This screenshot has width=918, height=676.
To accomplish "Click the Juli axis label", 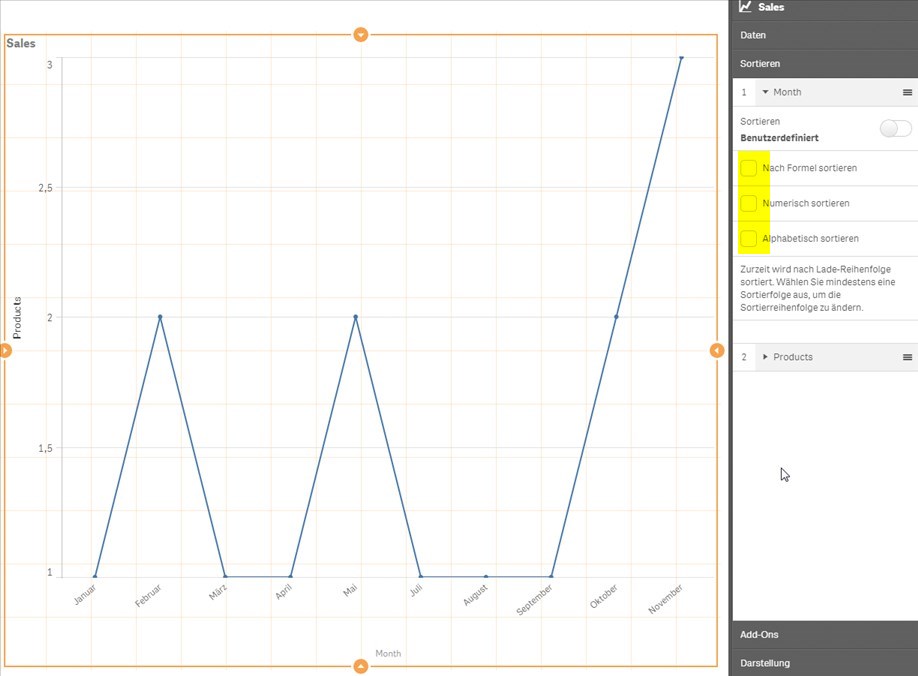I will coord(416,591).
